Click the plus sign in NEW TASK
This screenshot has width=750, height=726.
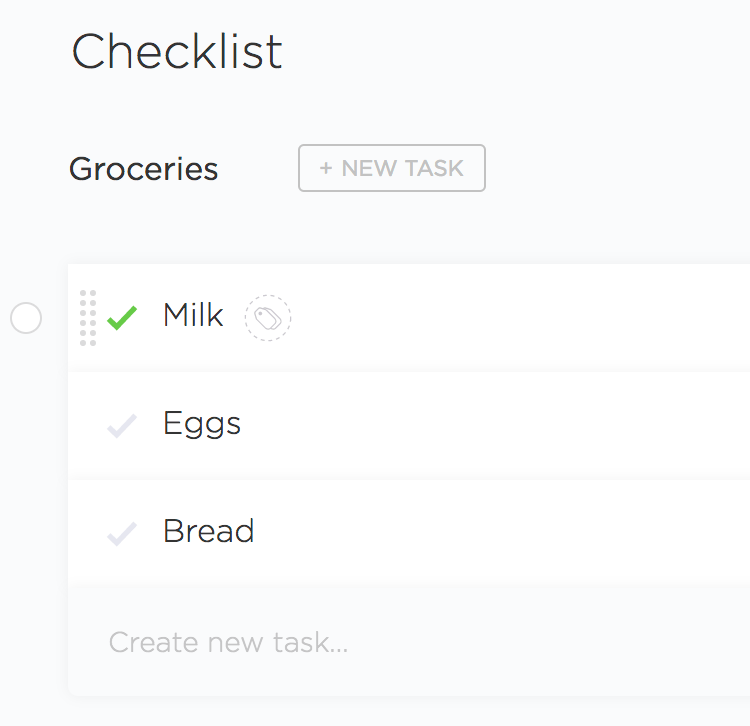[x=326, y=168]
